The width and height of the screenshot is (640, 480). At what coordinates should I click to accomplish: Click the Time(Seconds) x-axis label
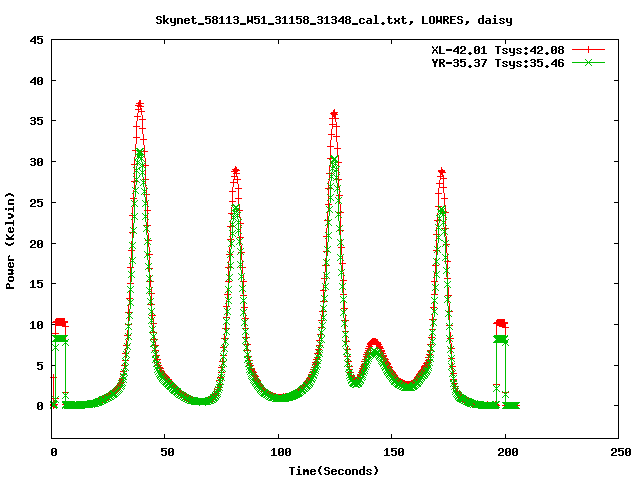coord(334,471)
